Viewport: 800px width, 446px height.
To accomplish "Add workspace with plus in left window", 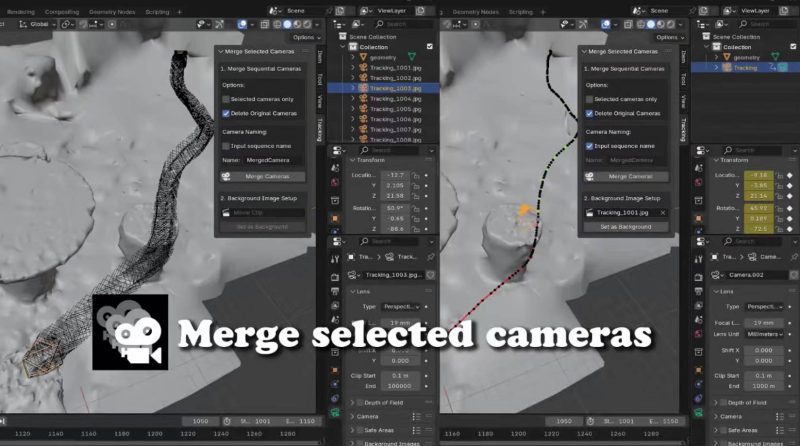I will coord(179,12).
